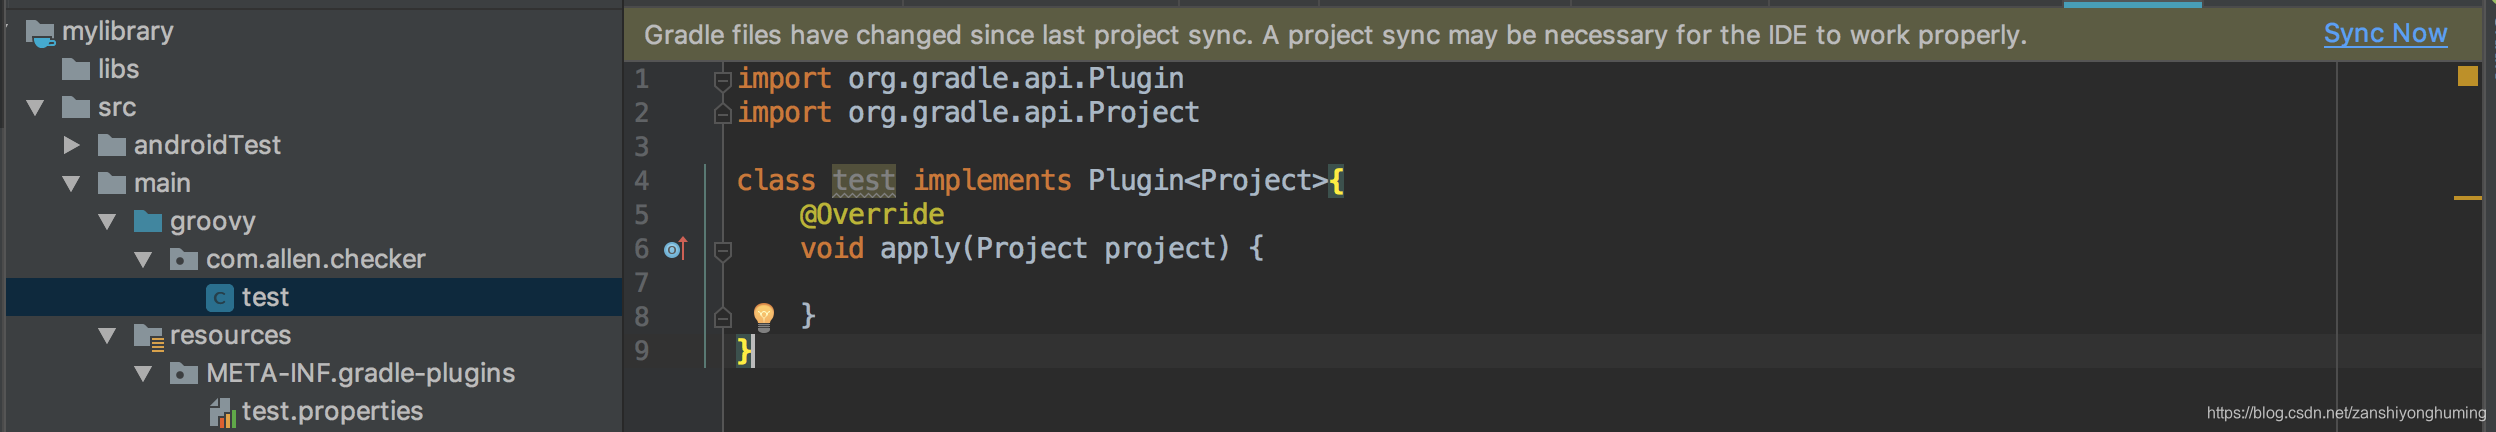Select the com.allen.checker package row
The image size is (2496, 432).
coord(314,259)
